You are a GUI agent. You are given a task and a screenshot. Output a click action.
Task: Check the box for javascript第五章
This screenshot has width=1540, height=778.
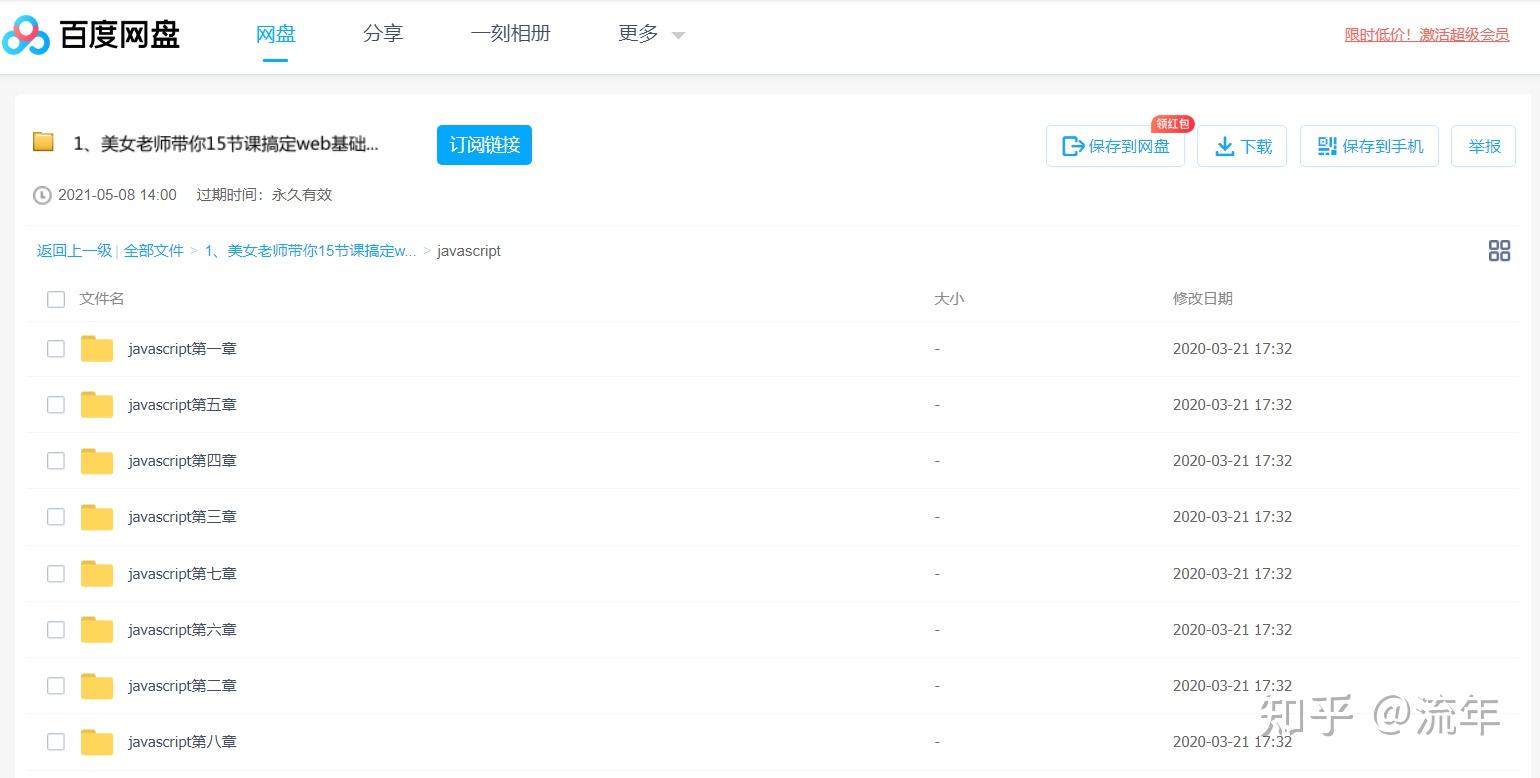point(56,405)
